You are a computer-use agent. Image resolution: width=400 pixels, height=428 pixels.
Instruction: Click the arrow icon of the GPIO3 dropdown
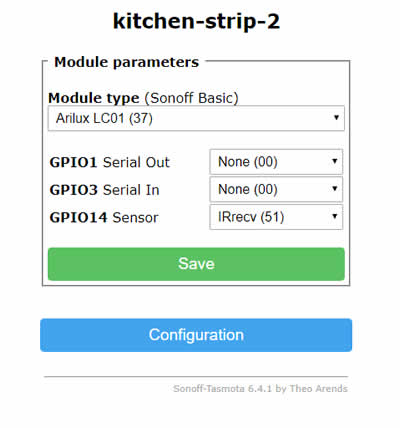point(334,189)
